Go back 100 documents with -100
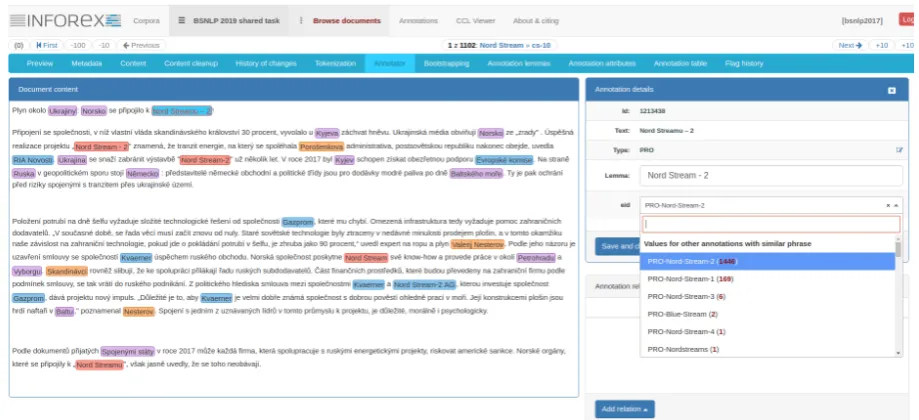This screenshot has height=420, width=919. tap(78, 45)
